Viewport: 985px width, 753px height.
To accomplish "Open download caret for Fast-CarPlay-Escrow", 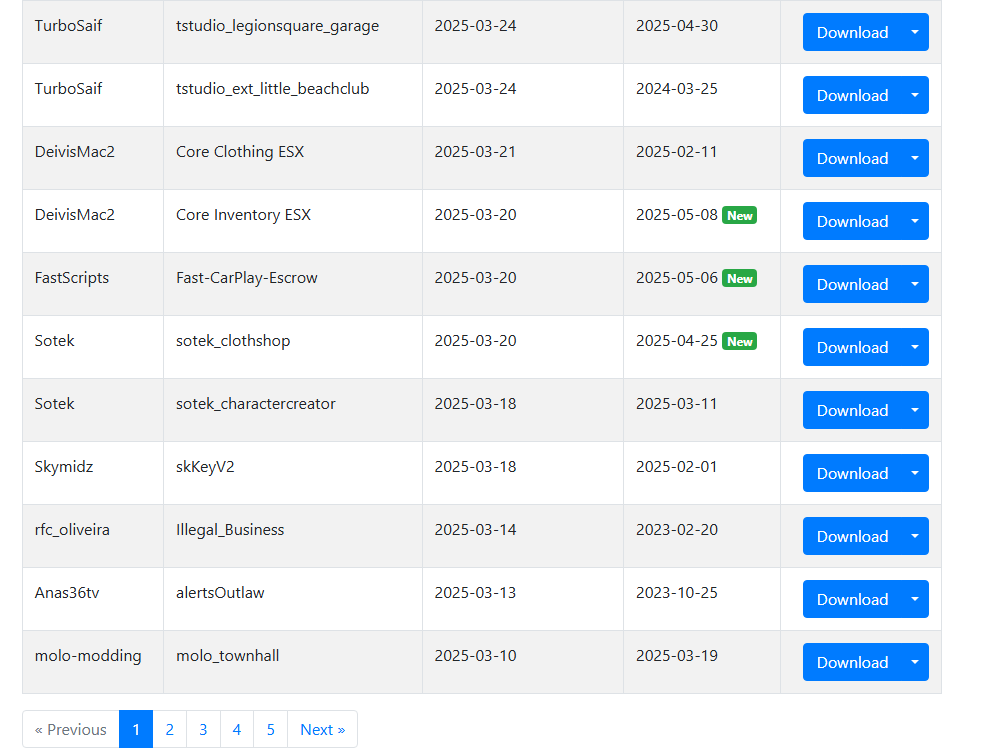I will [915, 284].
